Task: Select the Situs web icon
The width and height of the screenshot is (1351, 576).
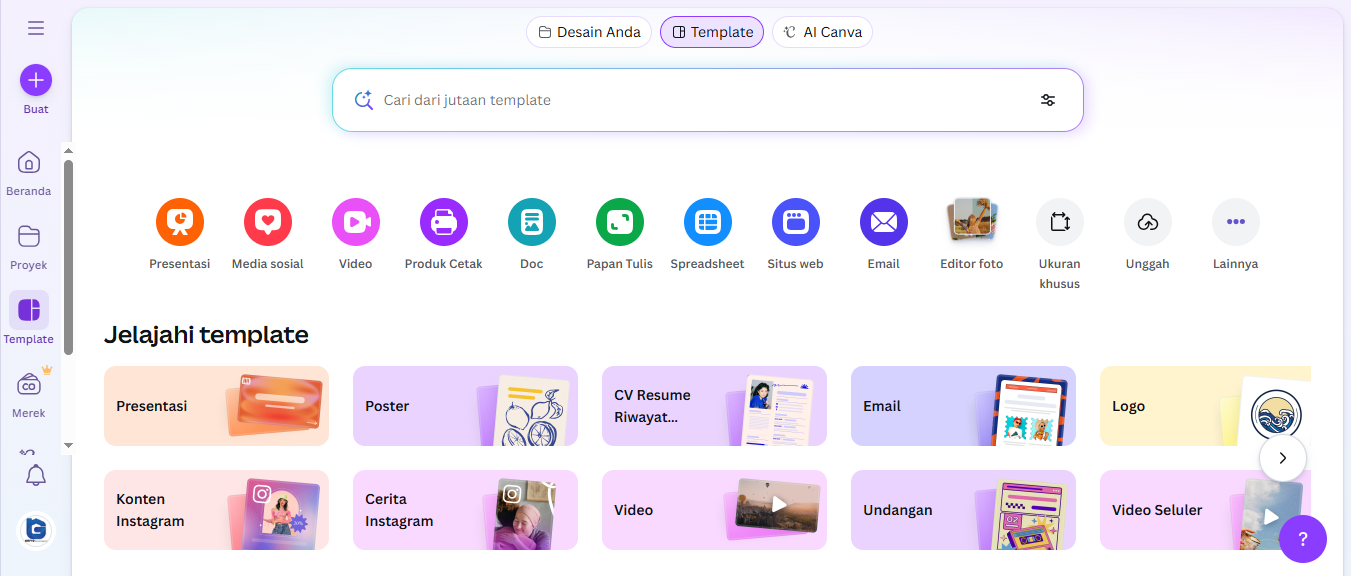Action: 795,221
